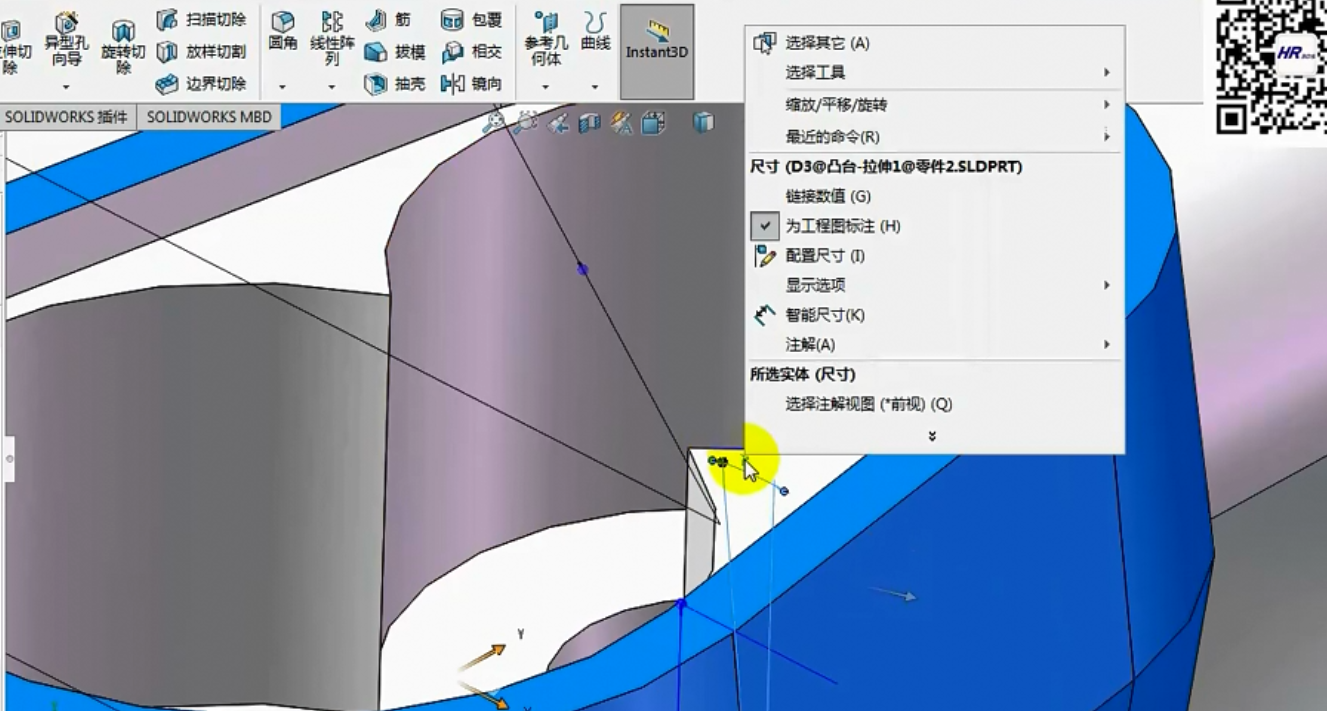Open the SOLIDWORKS MBD tab
The image size is (1327, 711).
tap(209, 117)
